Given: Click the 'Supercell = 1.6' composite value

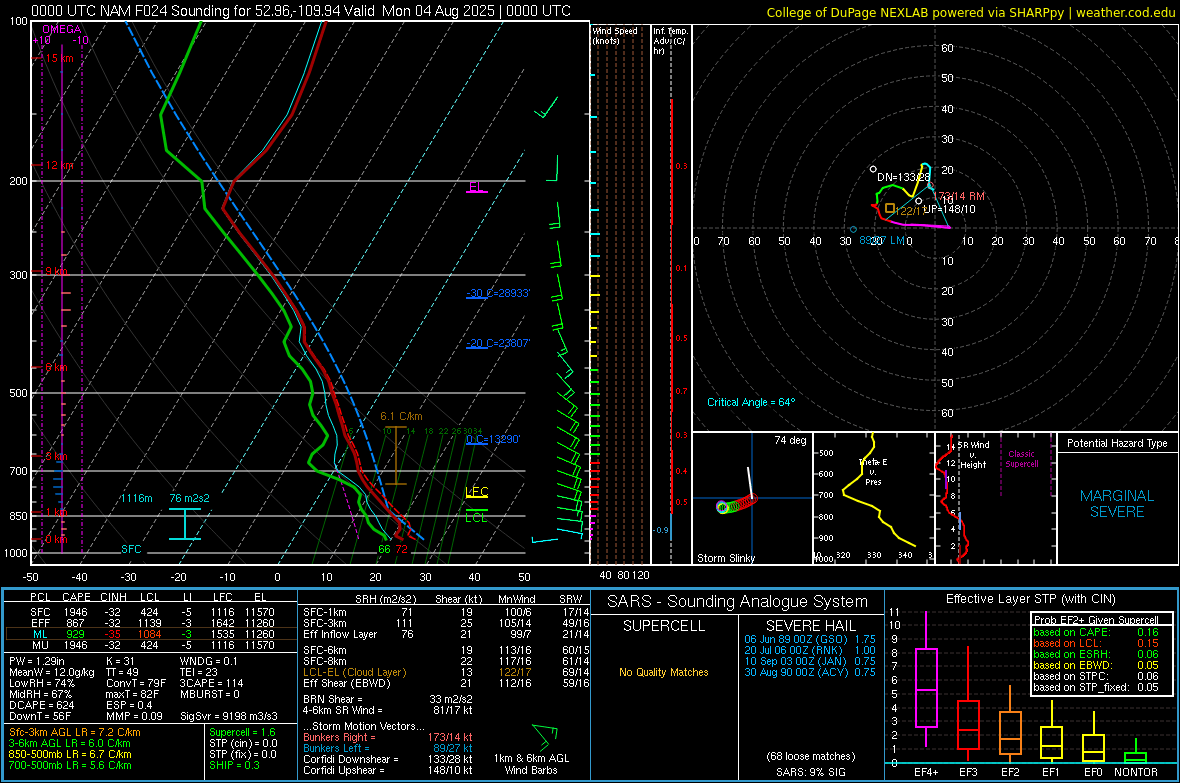Looking at the screenshot, I should 242,732.
